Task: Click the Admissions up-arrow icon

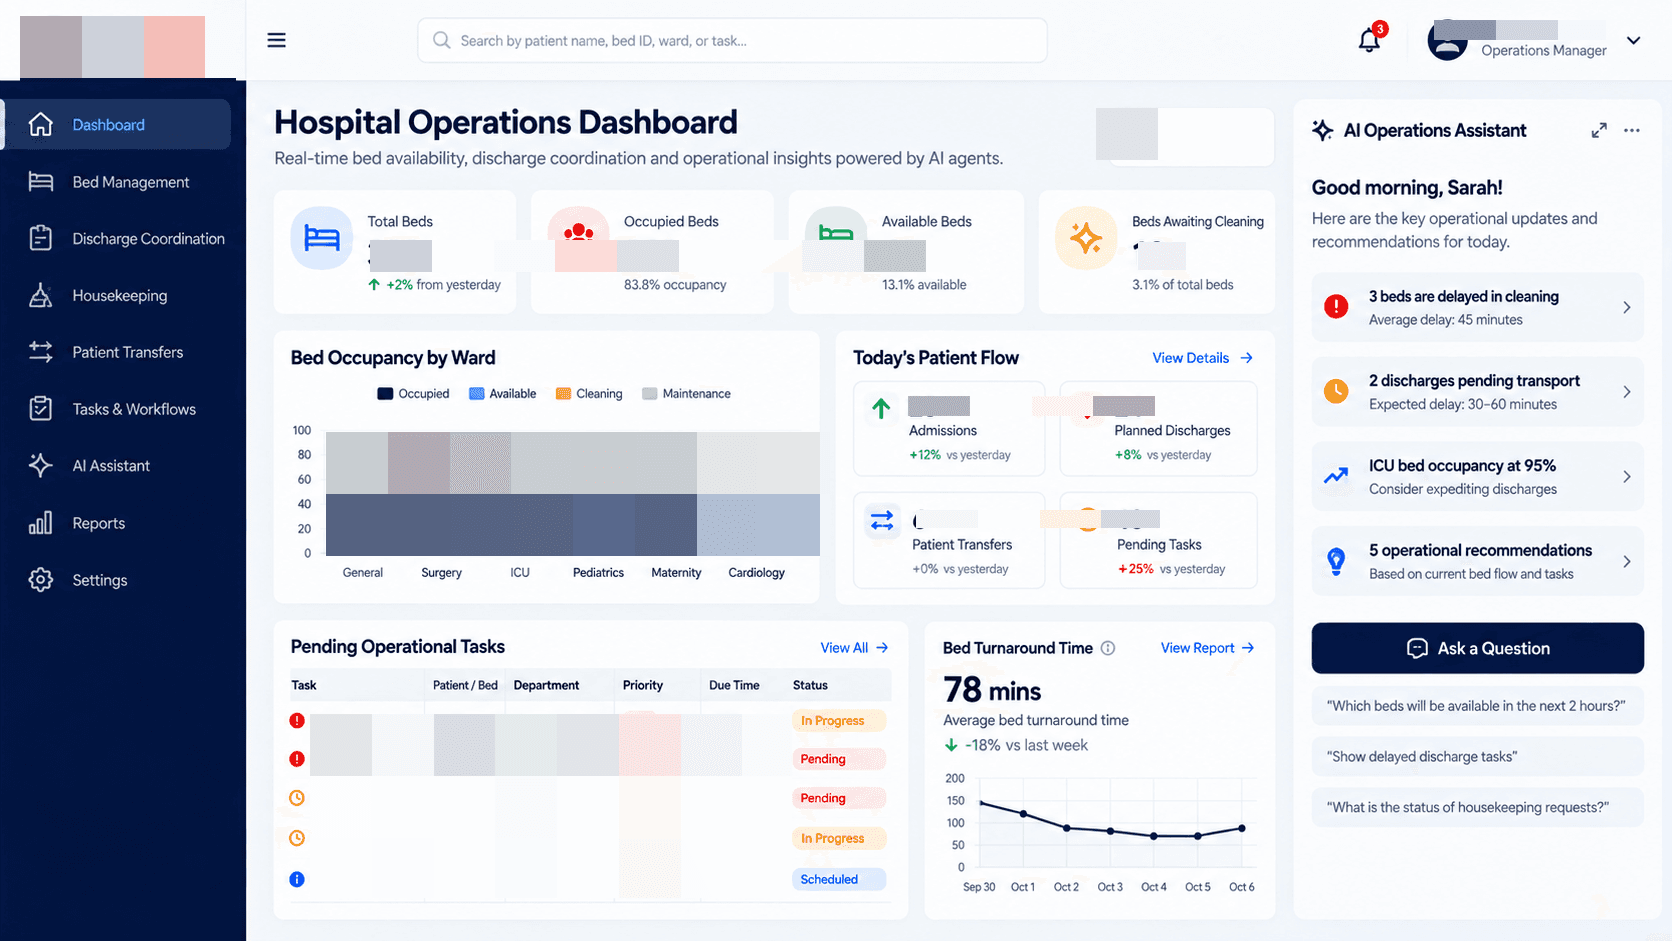Action: point(881,408)
